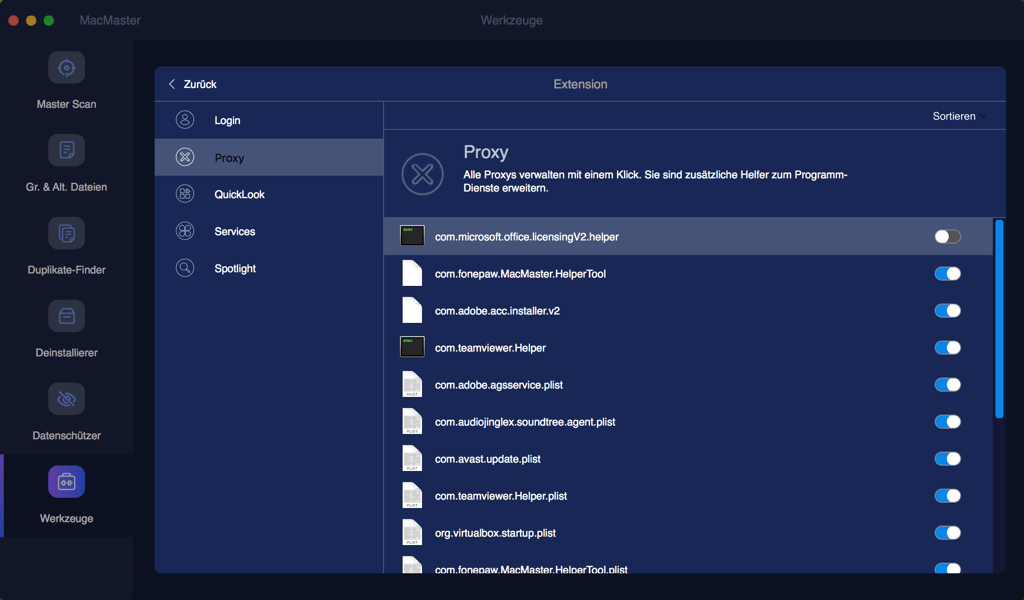Select row com.adobe.acc.installer.v2
The width and height of the screenshot is (1024, 600).
pos(688,311)
